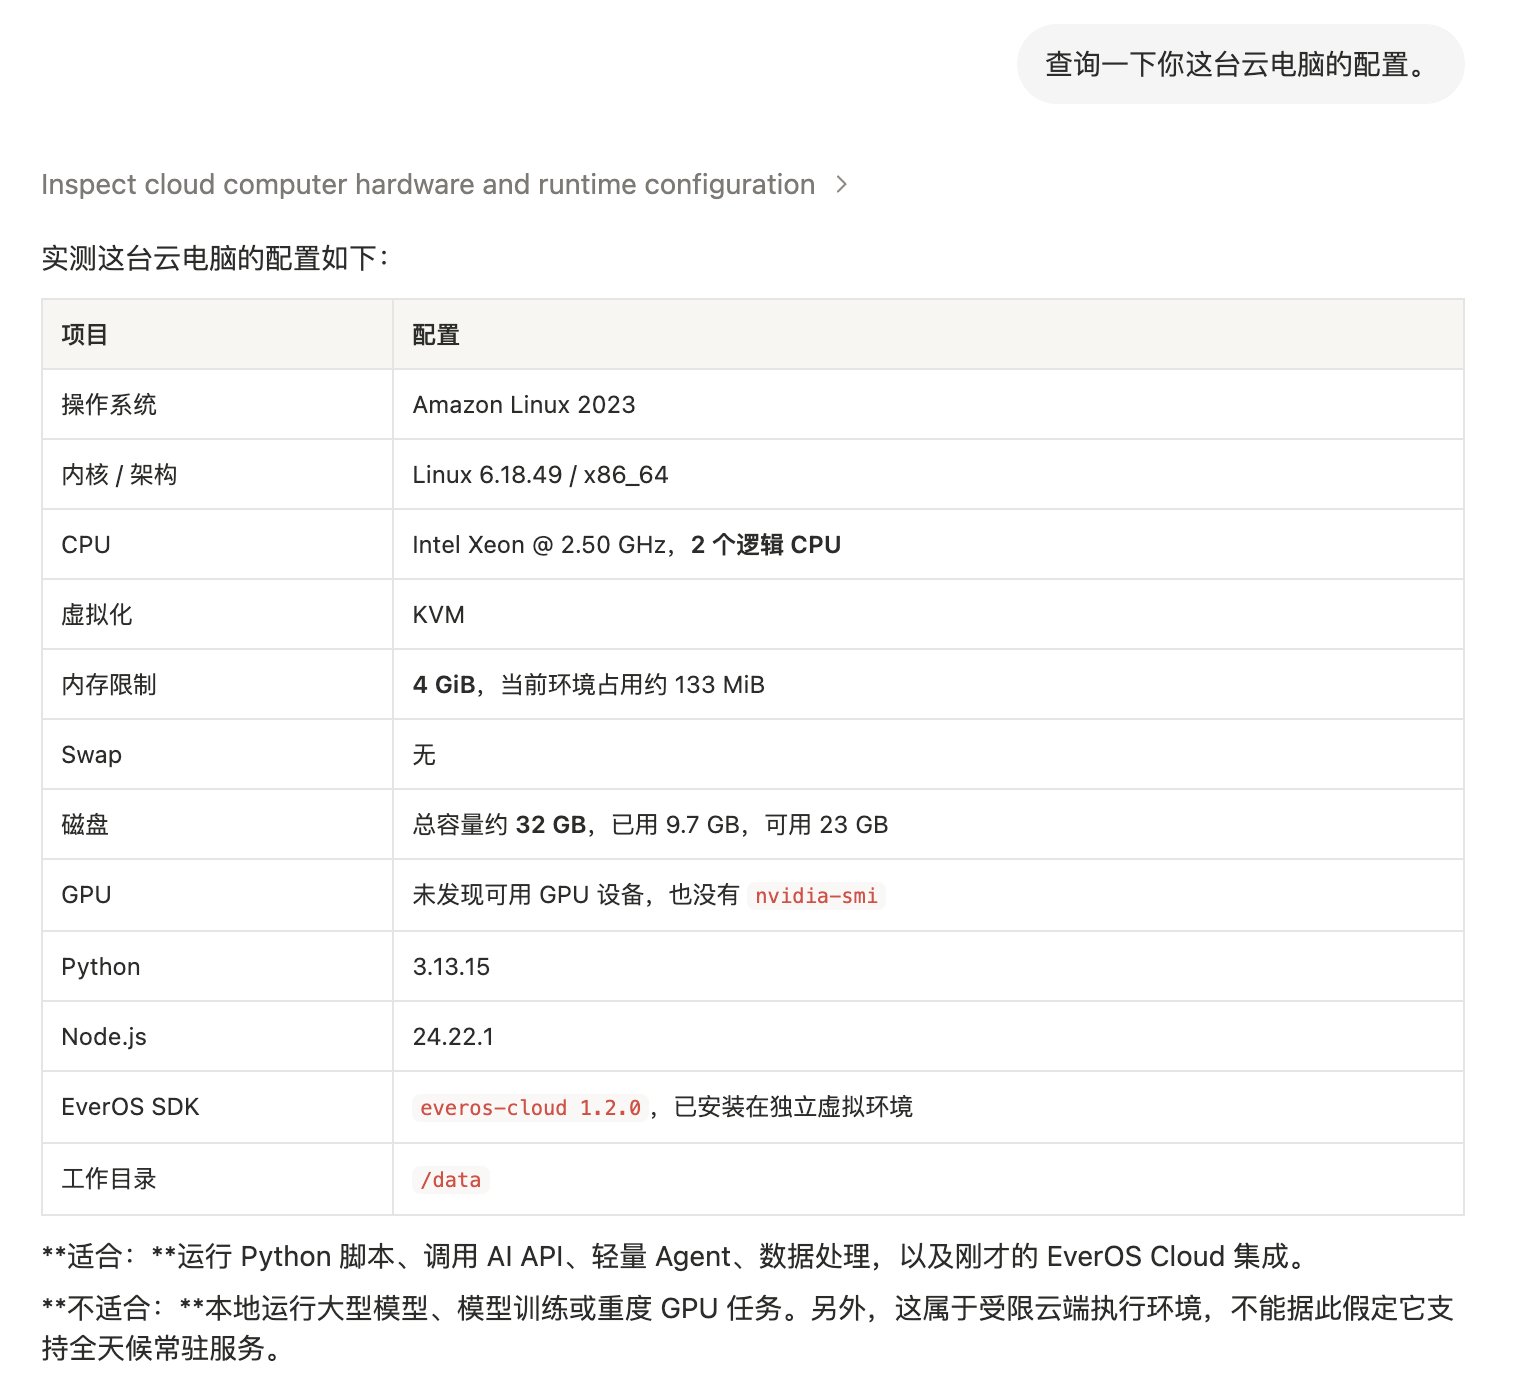Select the bold "4 GiB" memory value

(444, 684)
